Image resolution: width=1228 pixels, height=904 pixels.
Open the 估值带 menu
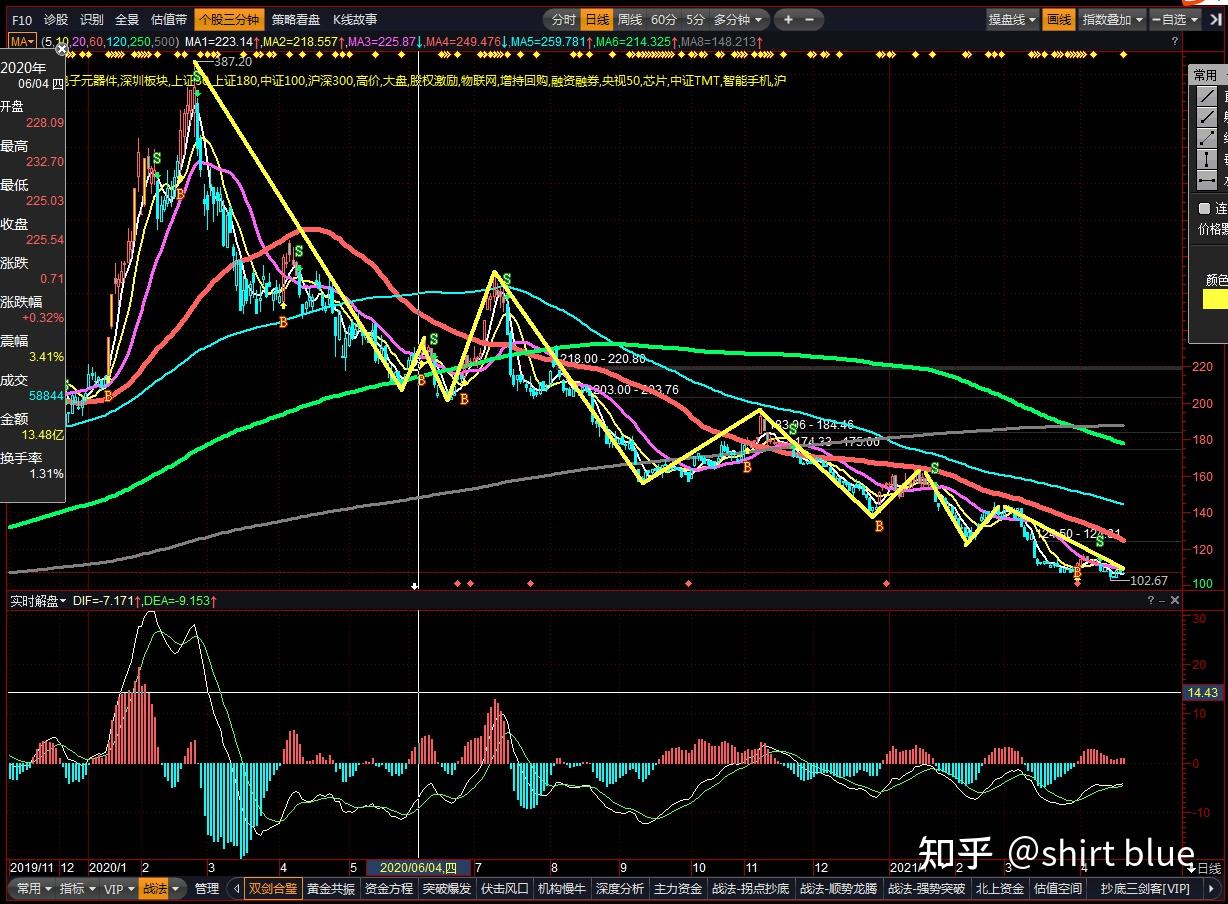pos(168,19)
